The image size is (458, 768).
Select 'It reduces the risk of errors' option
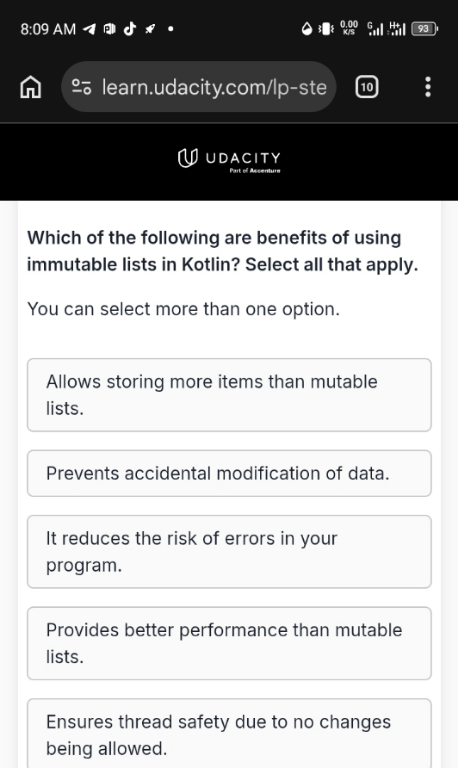(x=229, y=552)
